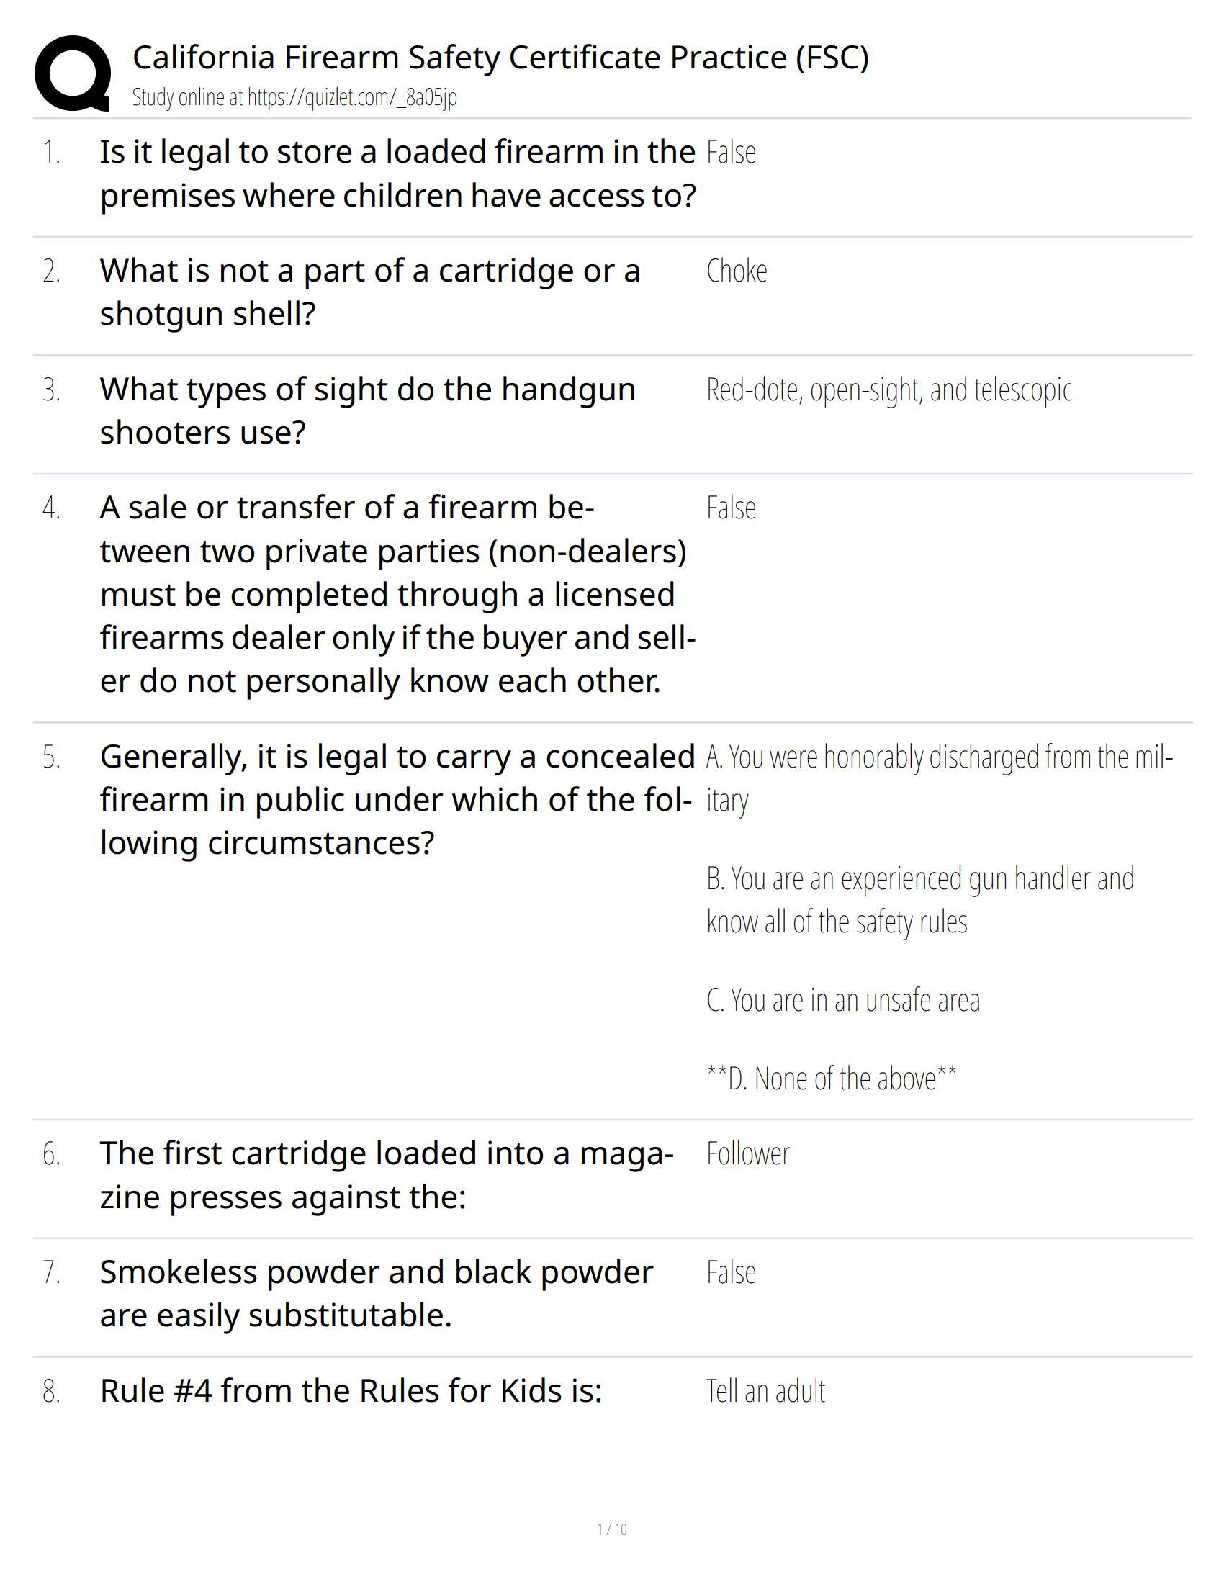Click the concealed firearm carry question

pos(397,799)
